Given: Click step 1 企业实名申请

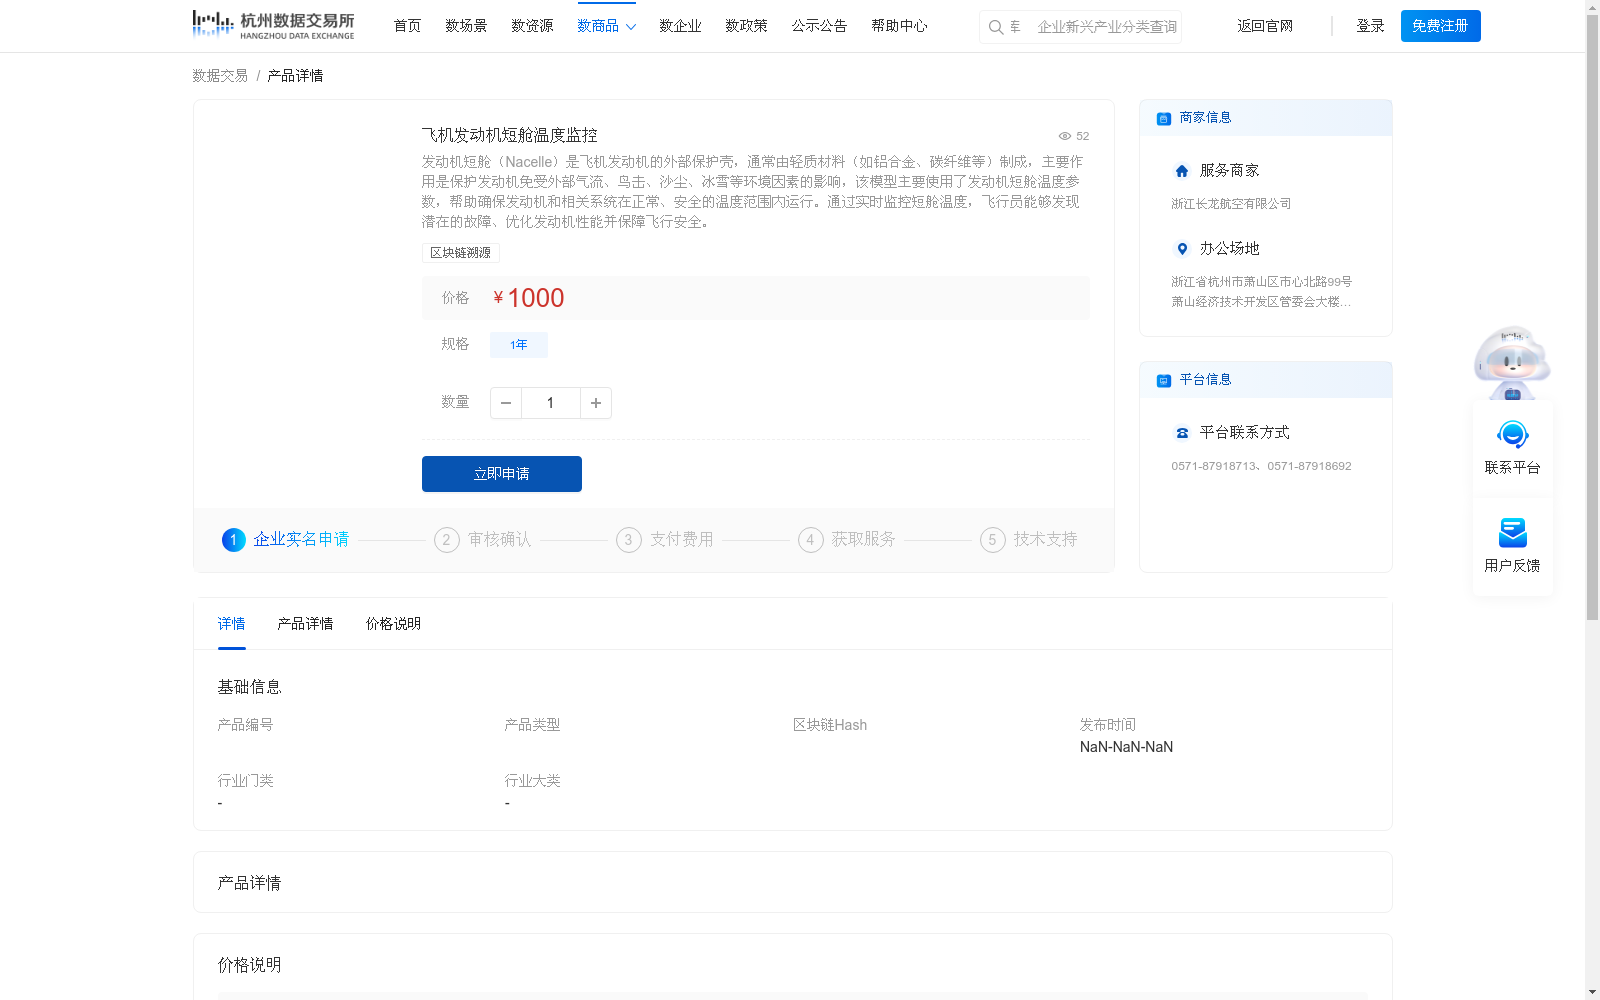Looking at the screenshot, I should coord(285,540).
